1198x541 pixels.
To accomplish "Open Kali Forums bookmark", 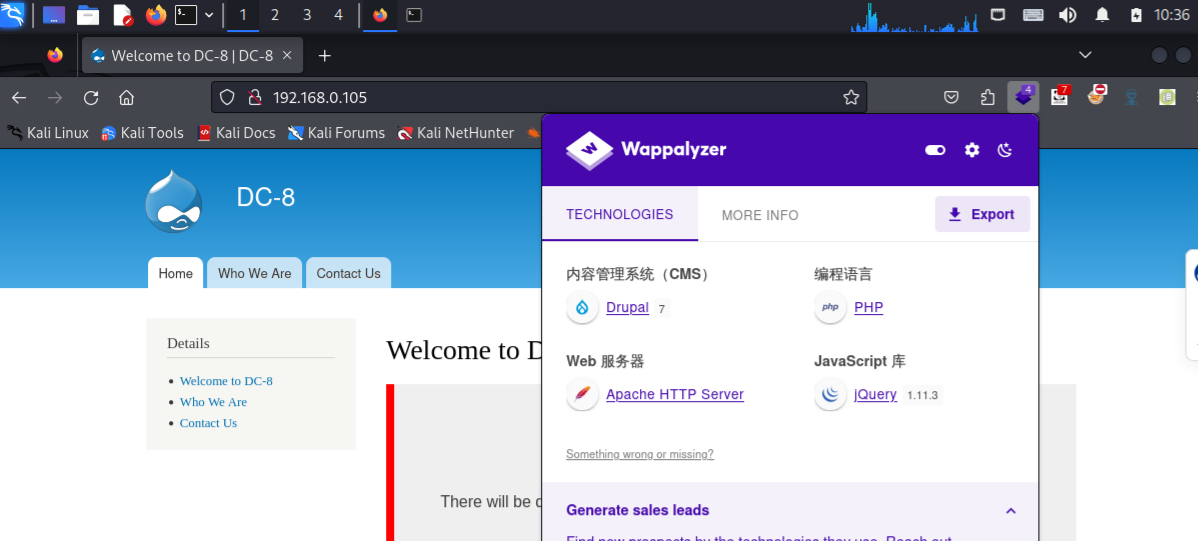I will click(336, 133).
